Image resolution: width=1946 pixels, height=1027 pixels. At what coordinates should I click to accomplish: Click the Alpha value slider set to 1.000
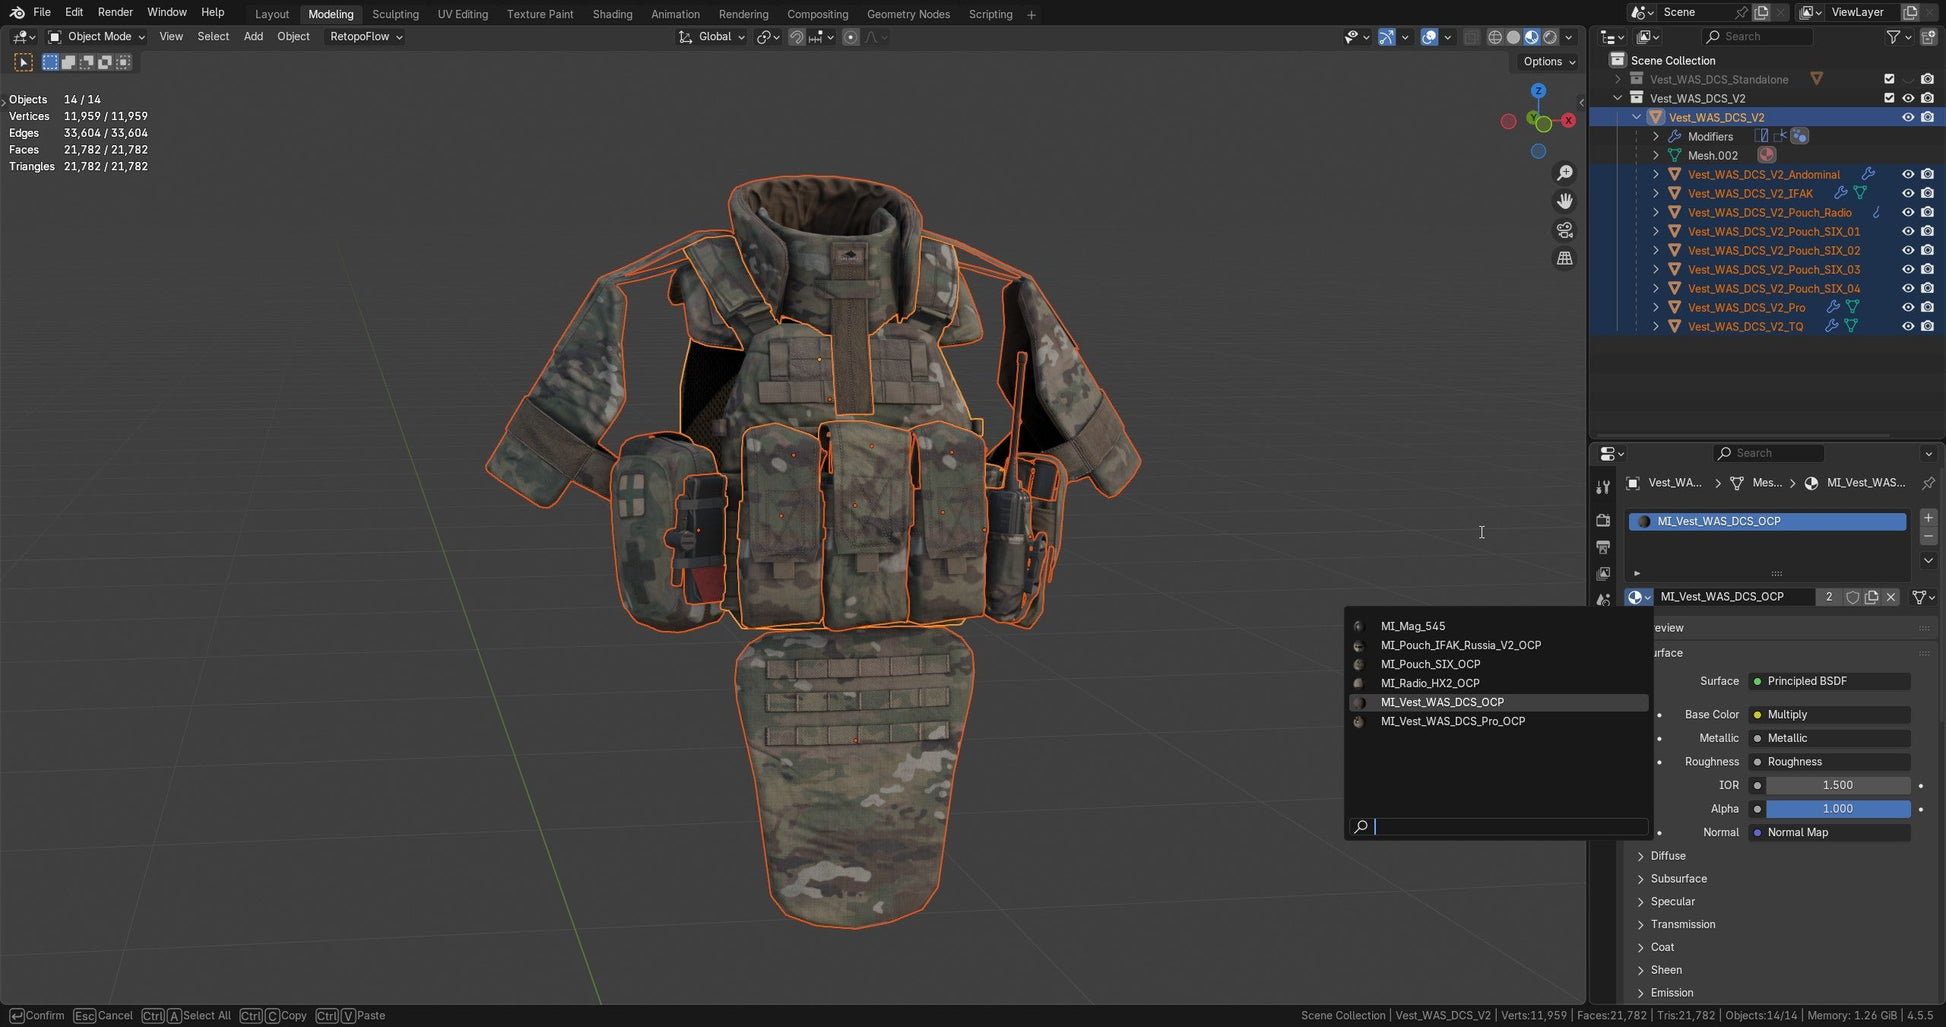tap(1838, 808)
